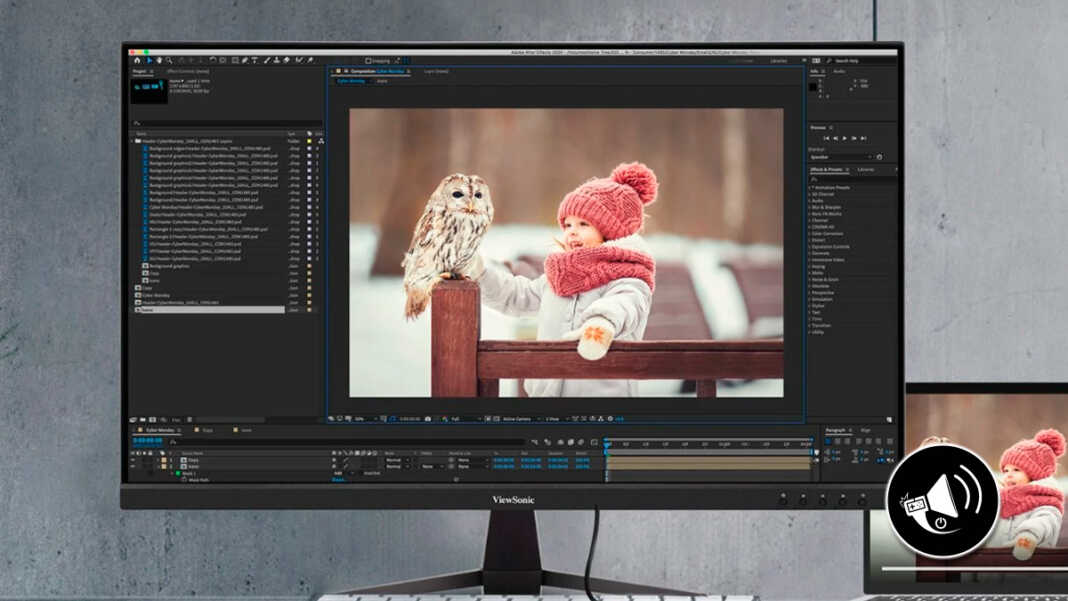Select the Selection tool in the toolbar

tap(150, 61)
